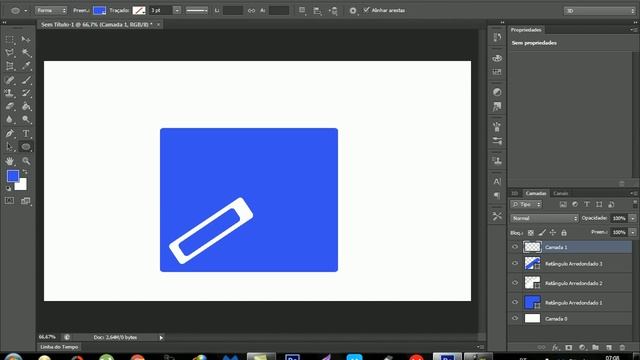Select the Path Selection tool

pos(10,147)
